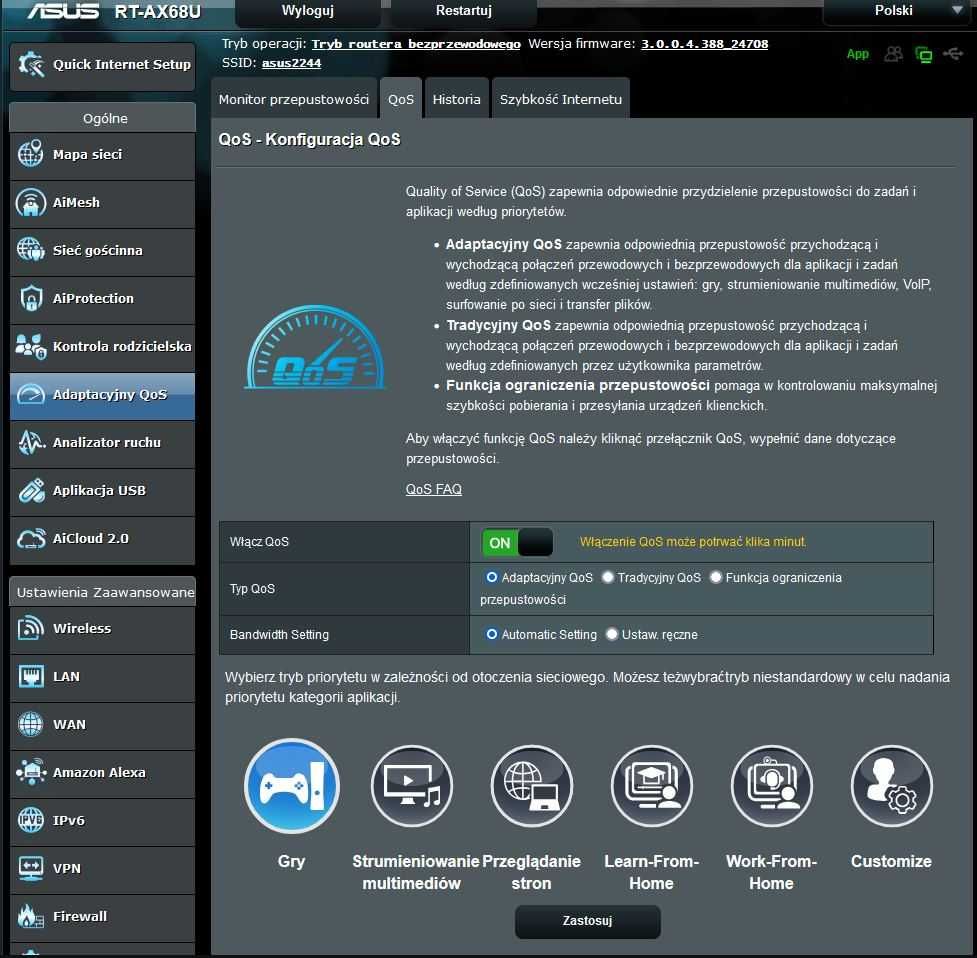Select Adaptacyjny QoS gauge icon in sidebar

coord(31,394)
